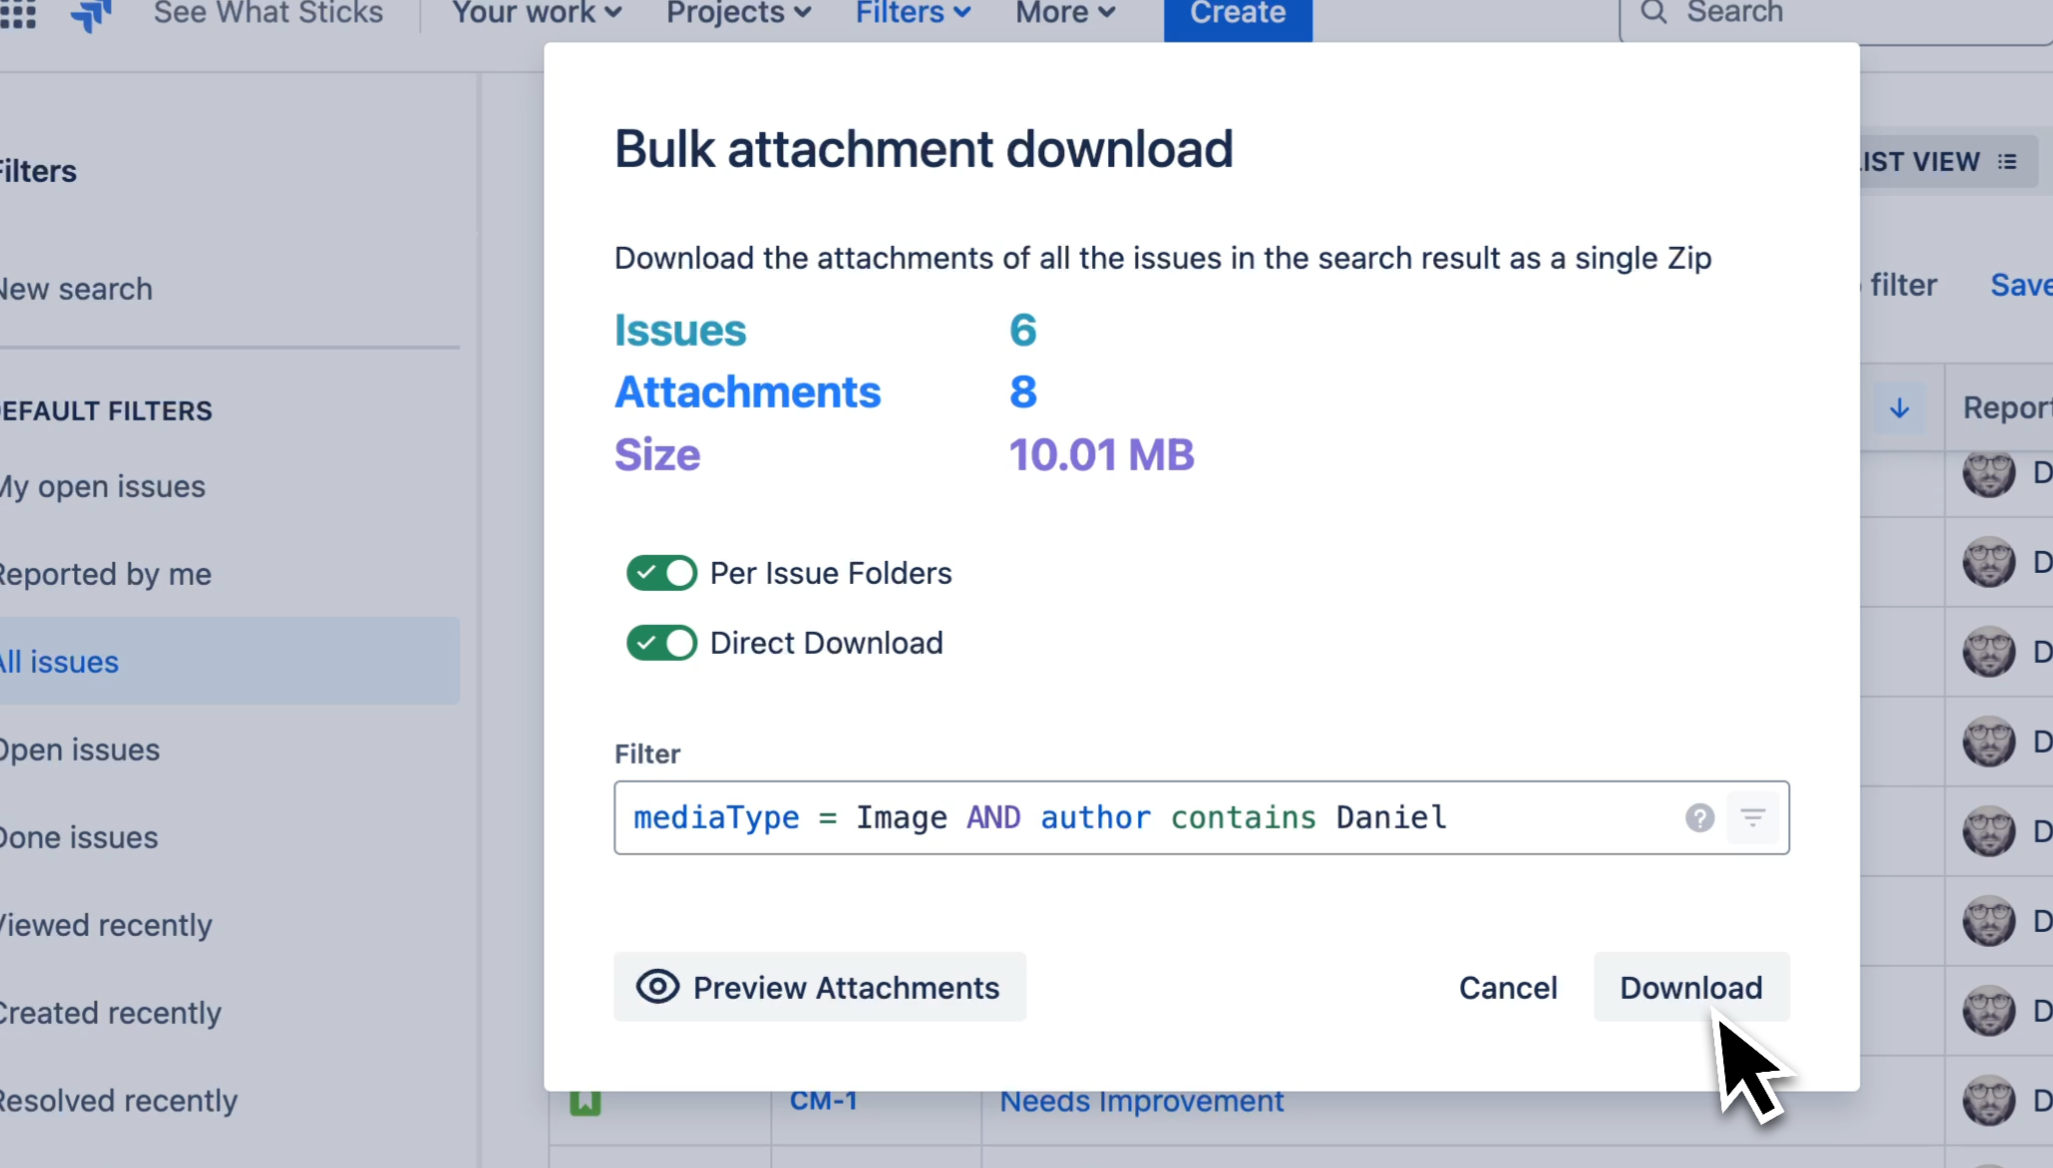
Task: Click the eye icon on Preview Attachments
Action: click(656, 987)
